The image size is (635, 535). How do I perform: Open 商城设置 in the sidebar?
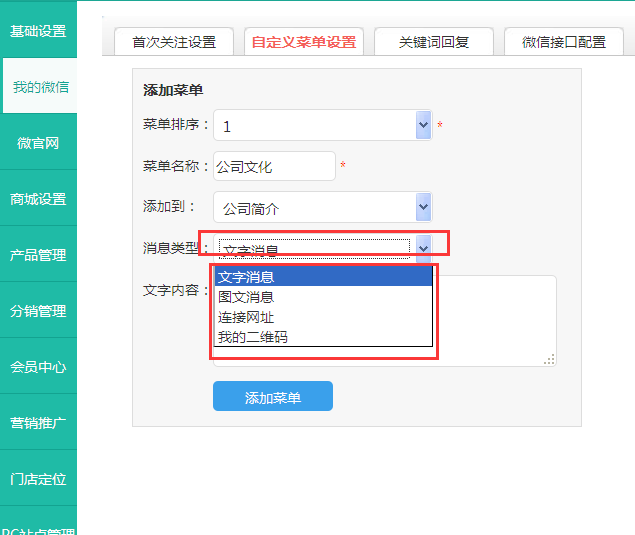click(38, 199)
